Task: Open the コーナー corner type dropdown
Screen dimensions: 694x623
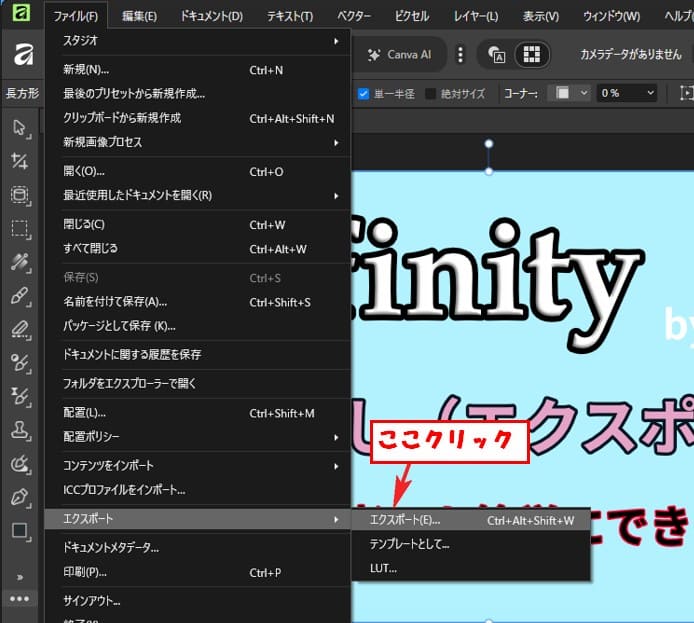Action: [x=567, y=93]
